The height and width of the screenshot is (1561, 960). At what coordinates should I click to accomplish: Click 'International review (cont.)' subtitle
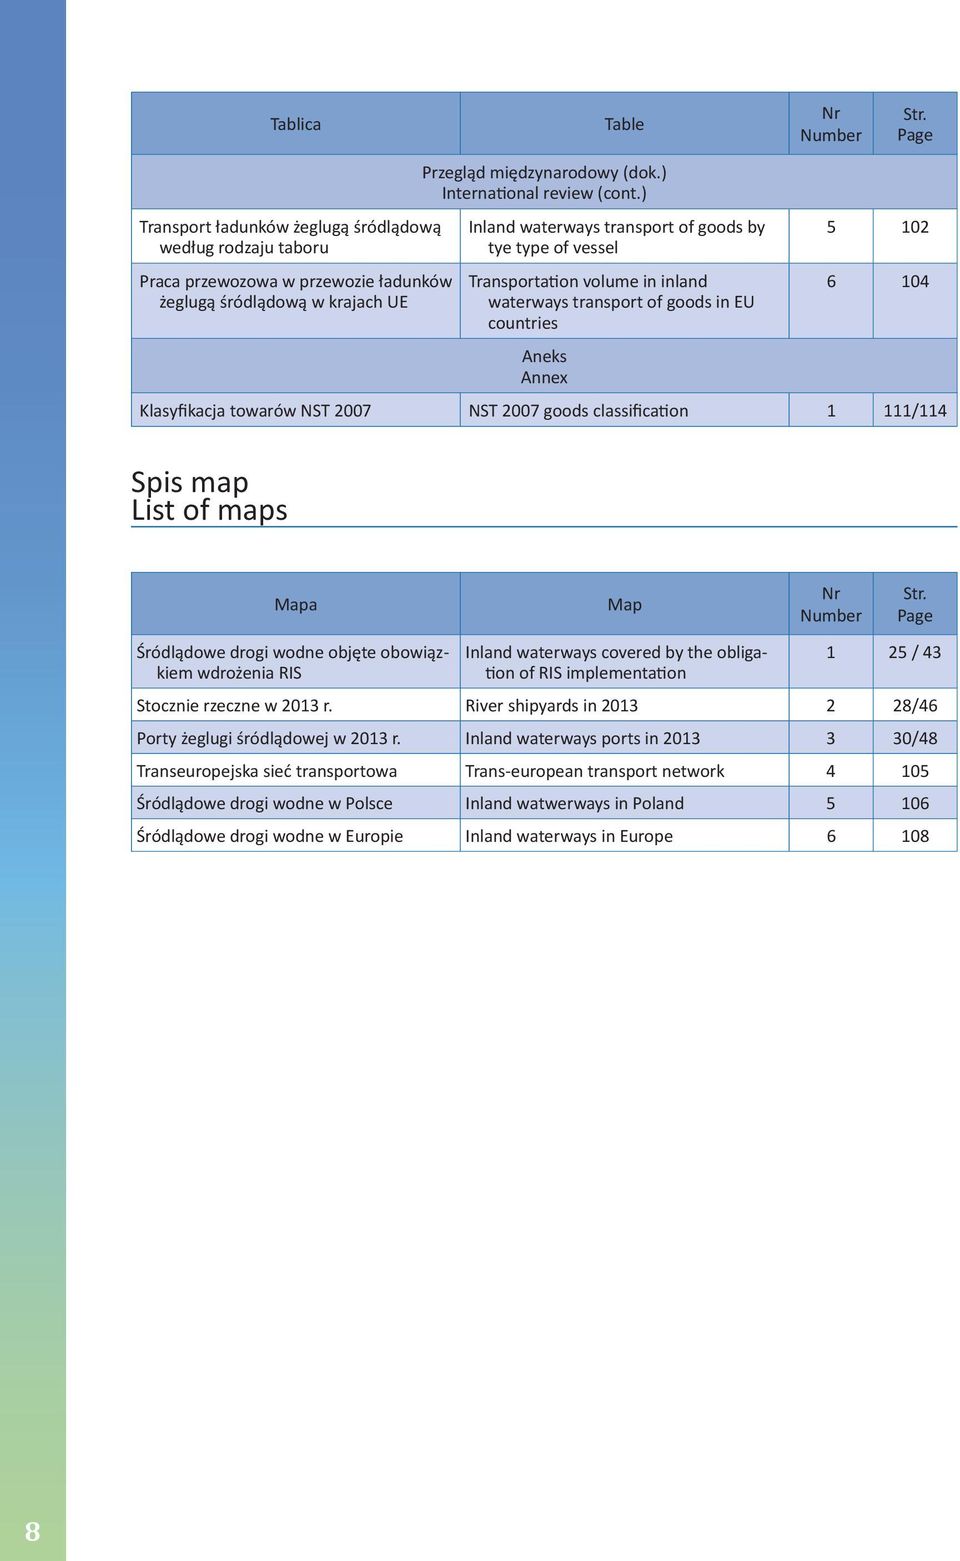coord(544,193)
